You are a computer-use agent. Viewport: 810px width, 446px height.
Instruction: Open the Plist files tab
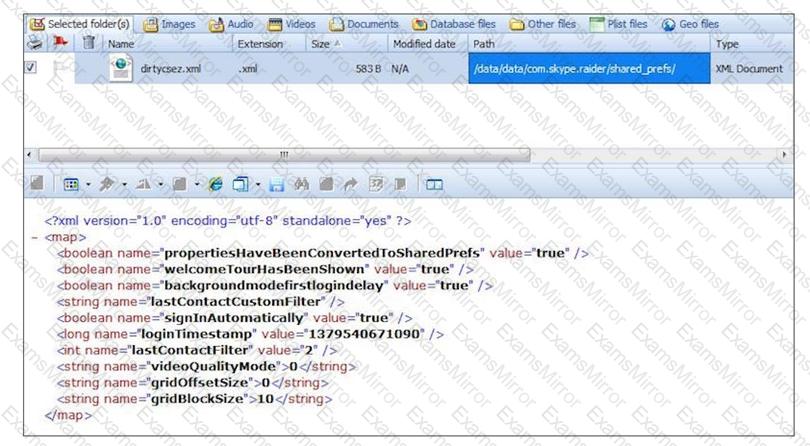[618, 24]
